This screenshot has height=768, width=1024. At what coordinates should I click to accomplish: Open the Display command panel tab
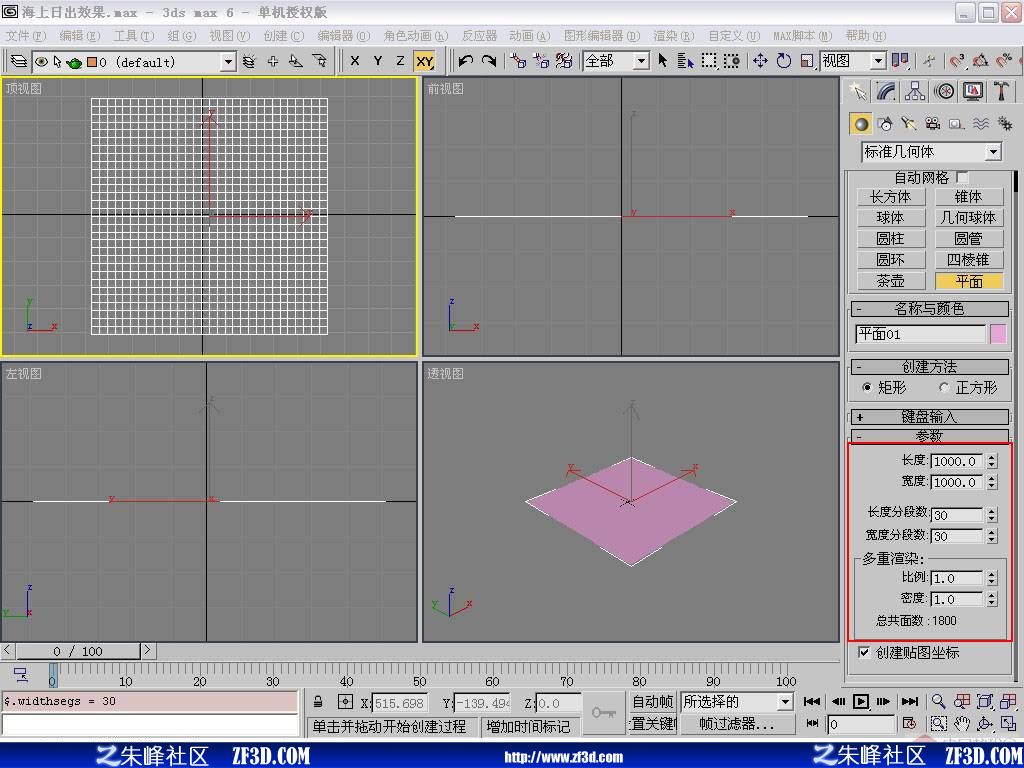coord(972,91)
